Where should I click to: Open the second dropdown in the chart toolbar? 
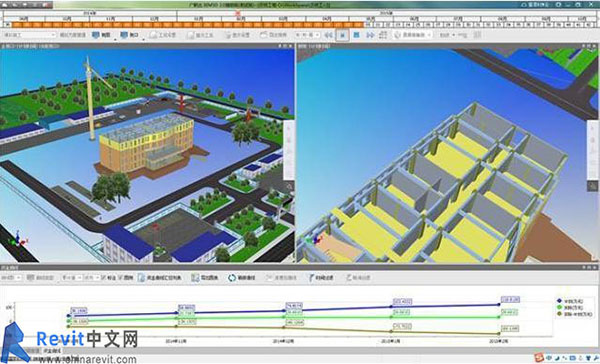click(71, 278)
